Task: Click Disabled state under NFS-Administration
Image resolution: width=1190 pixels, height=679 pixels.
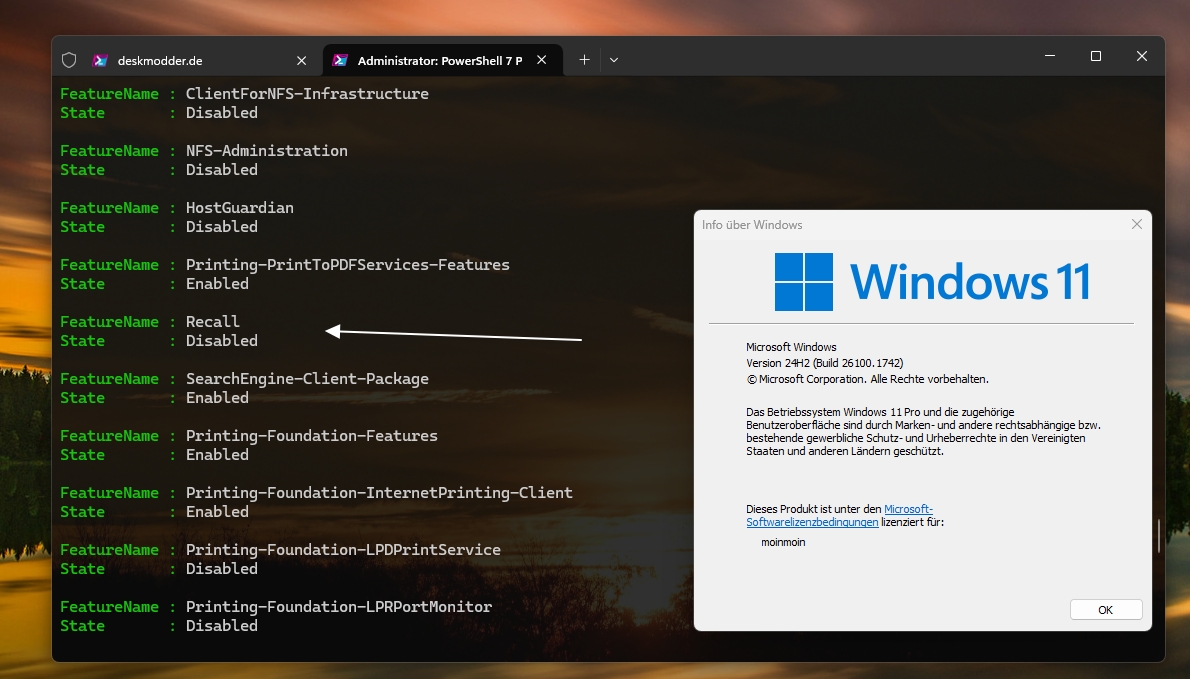Action: point(222,169)
